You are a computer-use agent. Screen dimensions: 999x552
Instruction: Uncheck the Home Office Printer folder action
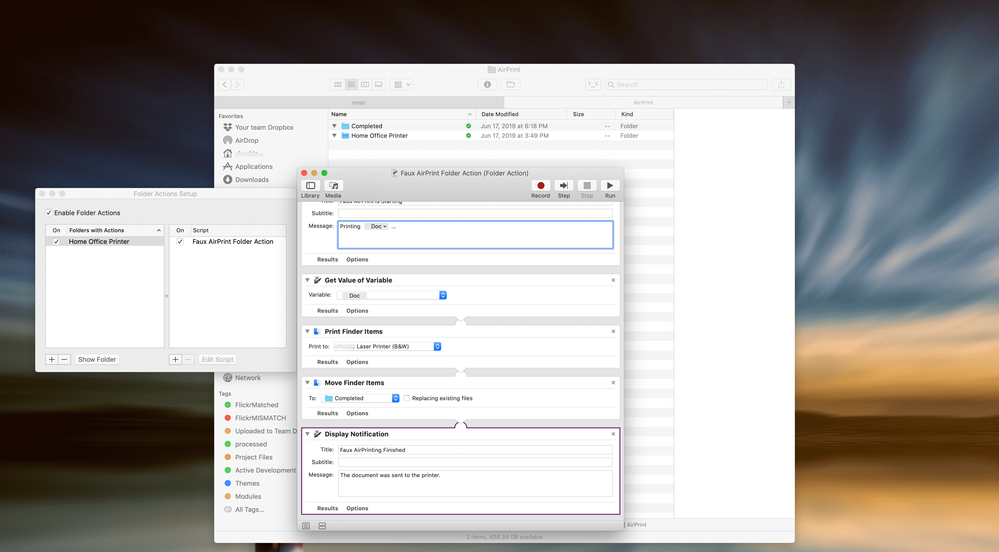[x=56, y=241]
